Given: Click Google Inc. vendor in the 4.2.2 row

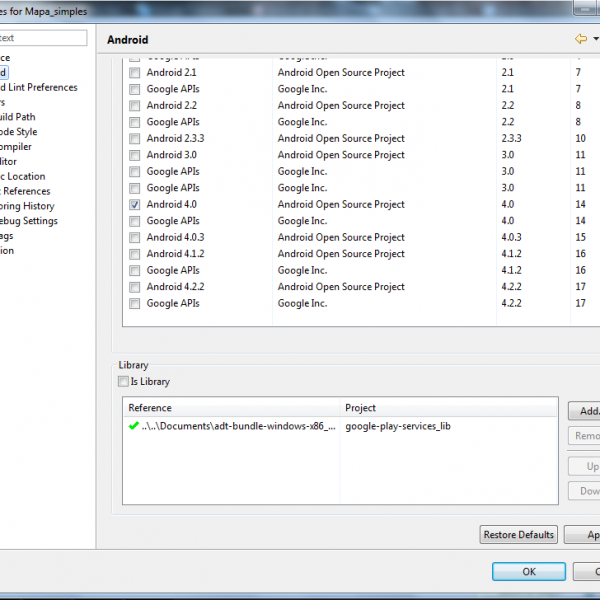Looking at the screenshot, I should (302, 303).
